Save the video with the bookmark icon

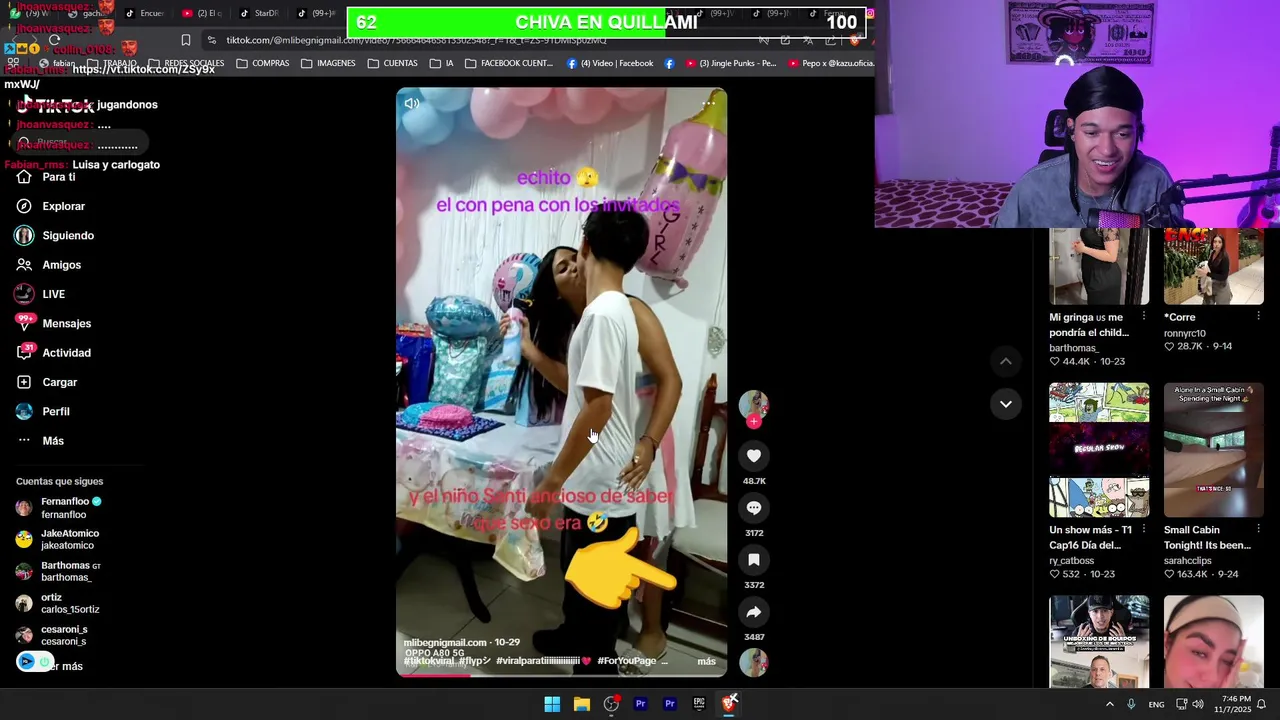click(x=754, y=560)
